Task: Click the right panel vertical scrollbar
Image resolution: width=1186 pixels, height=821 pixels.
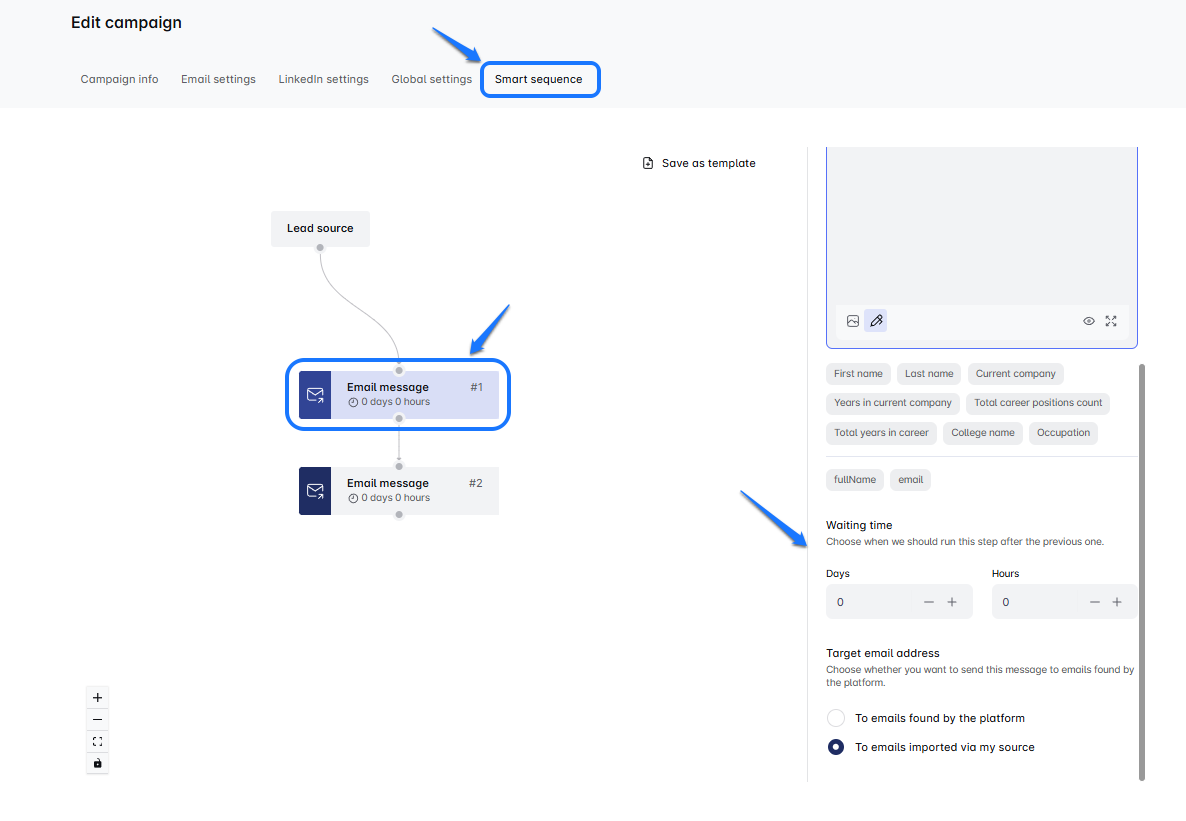Action: (x=1142, y=570)
